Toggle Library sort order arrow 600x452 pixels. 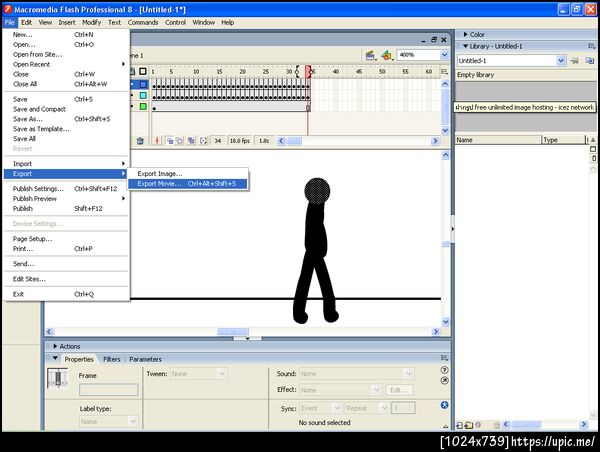point(593,140)
